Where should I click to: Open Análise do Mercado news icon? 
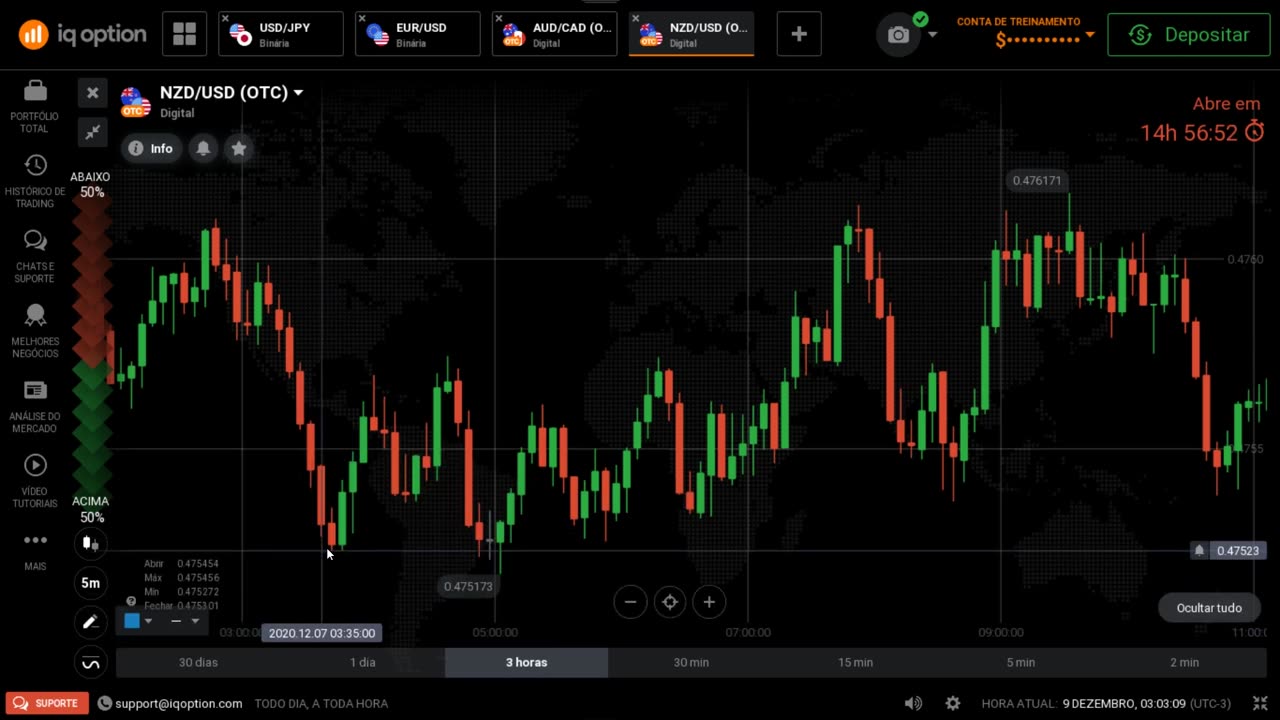click(x=35, y=390)
